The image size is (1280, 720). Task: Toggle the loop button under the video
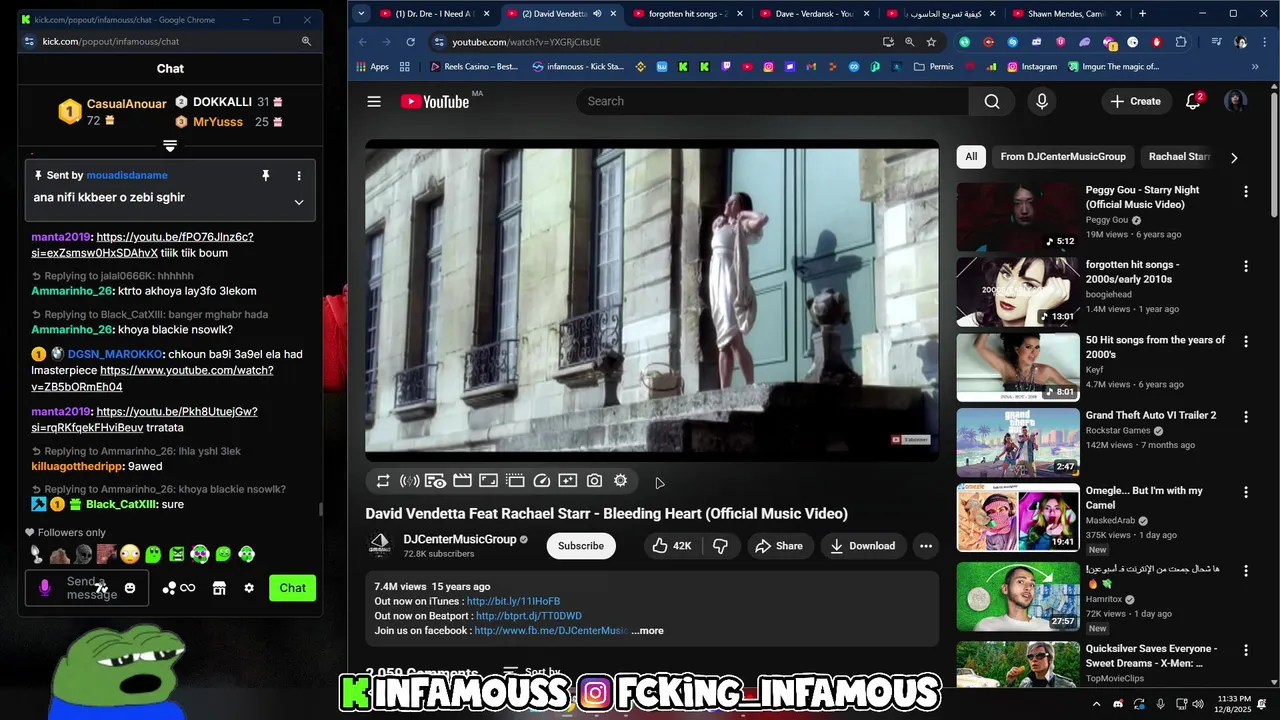coord(383,481)
